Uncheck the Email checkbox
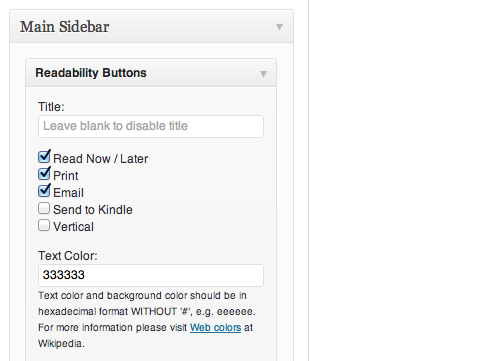Screen dimensions: 480x361 click(x=44, y=190)
